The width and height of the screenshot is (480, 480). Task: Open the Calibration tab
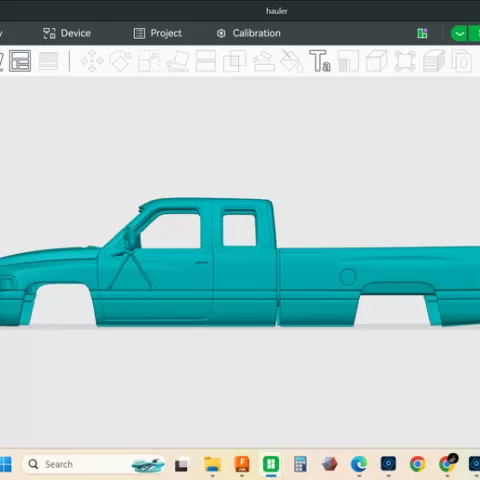click(x=249, y=33)
